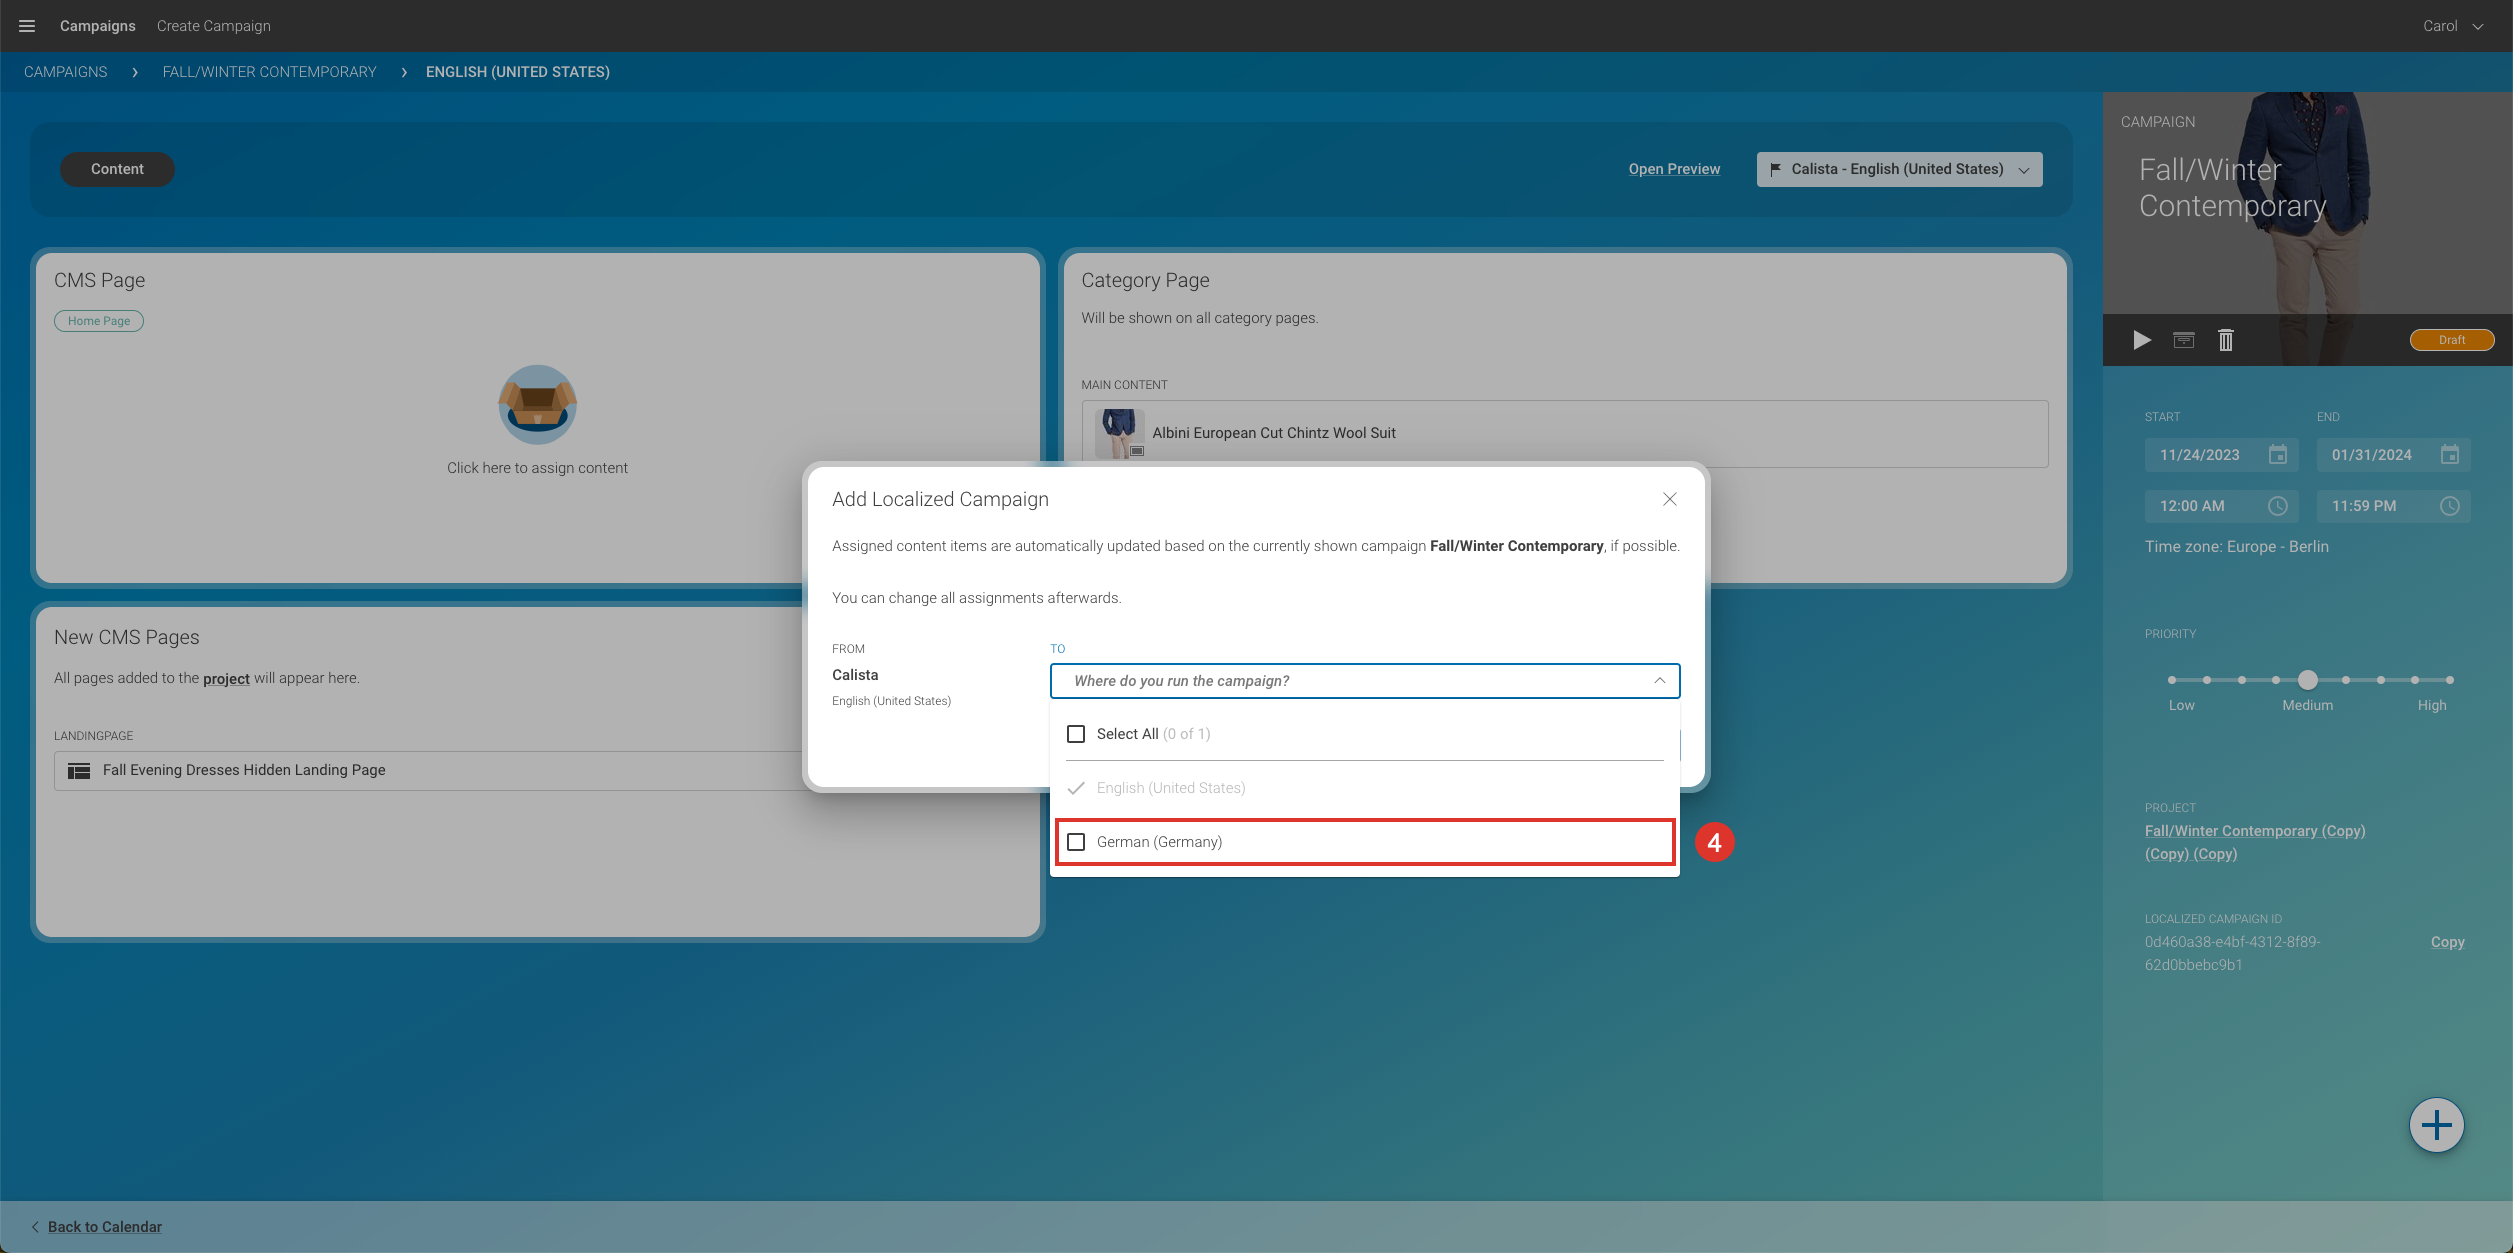Toggle the Draft status badge
Viewport: 2513px width, 1253px height.
2451,340
